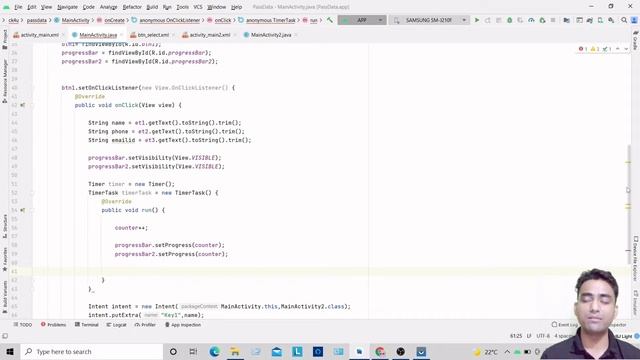Open the Terminal tool window
Image resolution: width=640 pixels, height=360 pixels.
[87, 325]
